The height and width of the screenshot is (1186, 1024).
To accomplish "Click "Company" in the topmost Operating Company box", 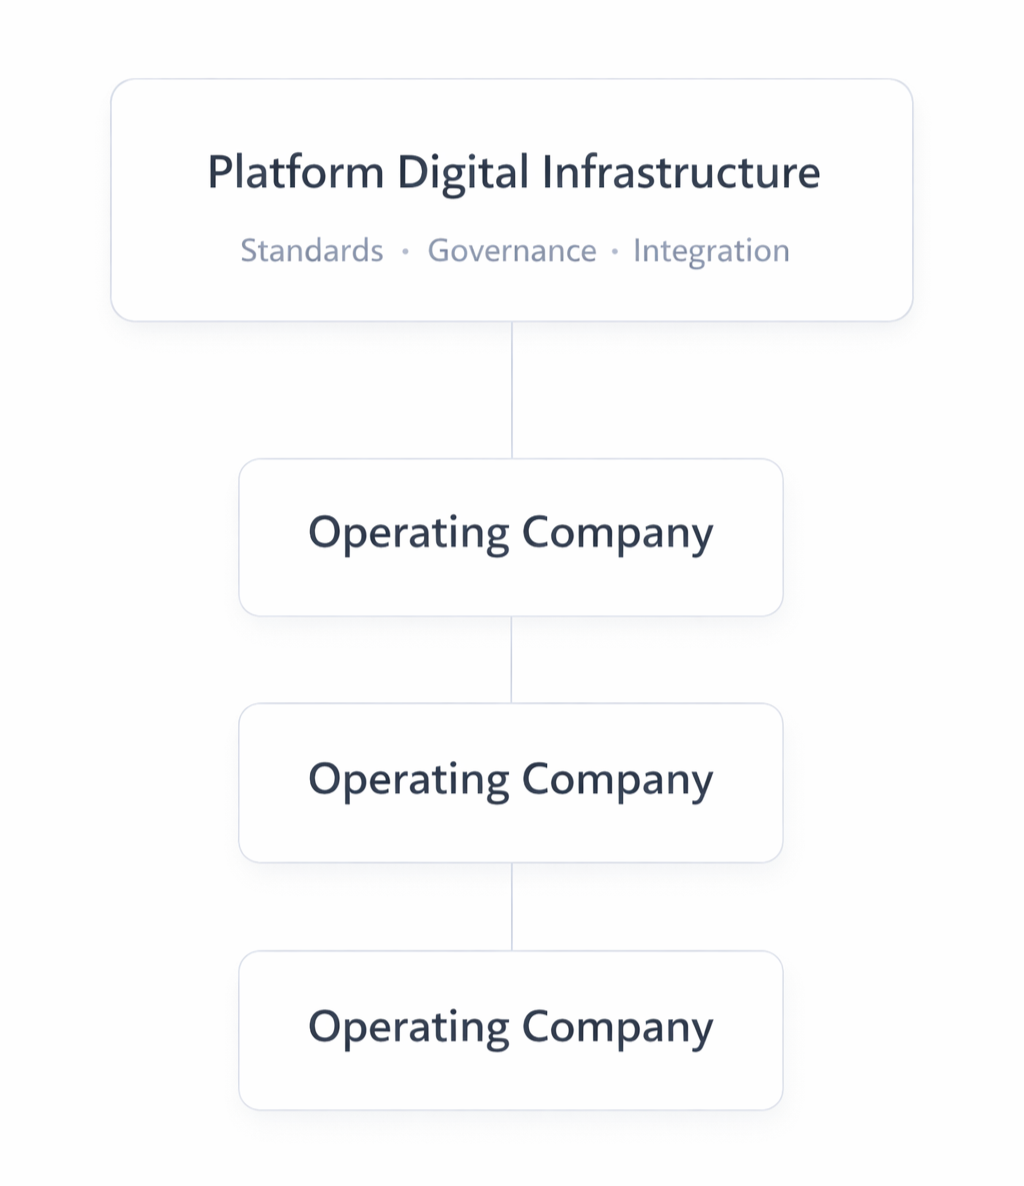I will 617,533.
